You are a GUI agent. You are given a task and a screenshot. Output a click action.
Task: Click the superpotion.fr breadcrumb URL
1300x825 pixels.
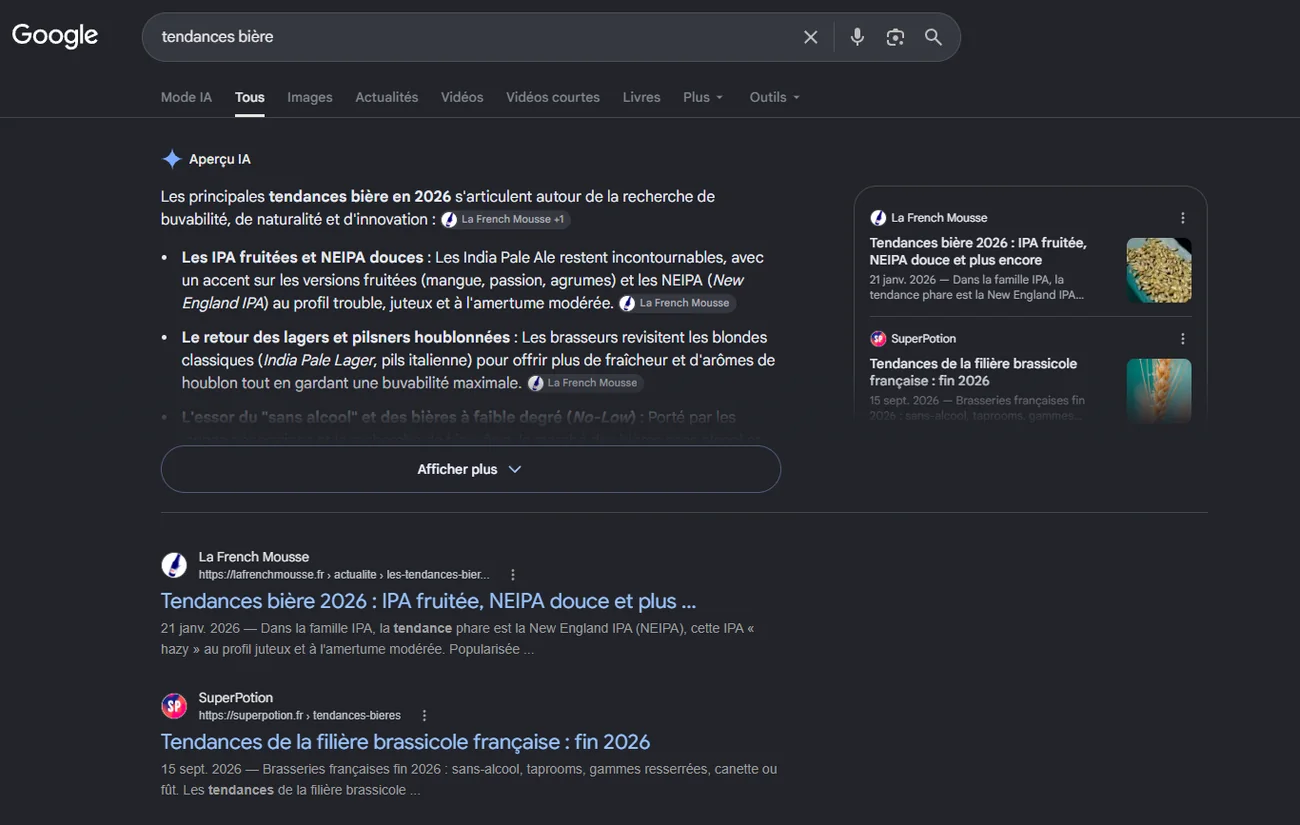300,716
